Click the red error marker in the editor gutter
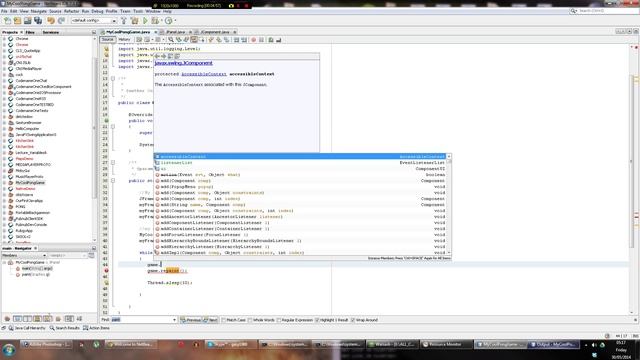 (106, 271)
